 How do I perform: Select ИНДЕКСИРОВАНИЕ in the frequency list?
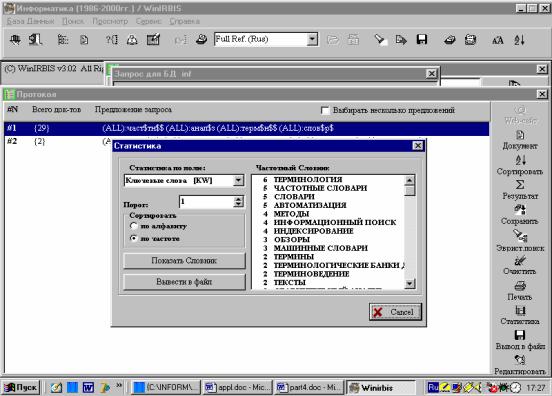pyautogui.click(x=313, y=231)
